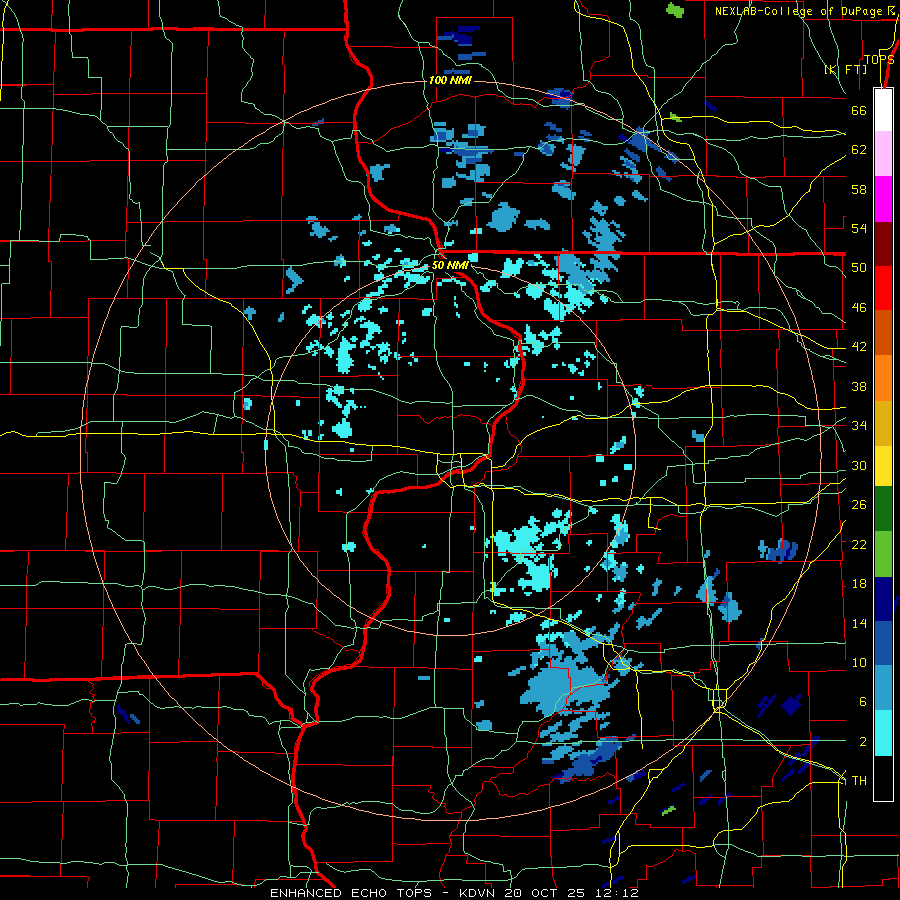Click the NEXLAB-College of DuPage credit text
Image resolution: width=900 pixels, height=900 pixels.
tap(798, 11)
